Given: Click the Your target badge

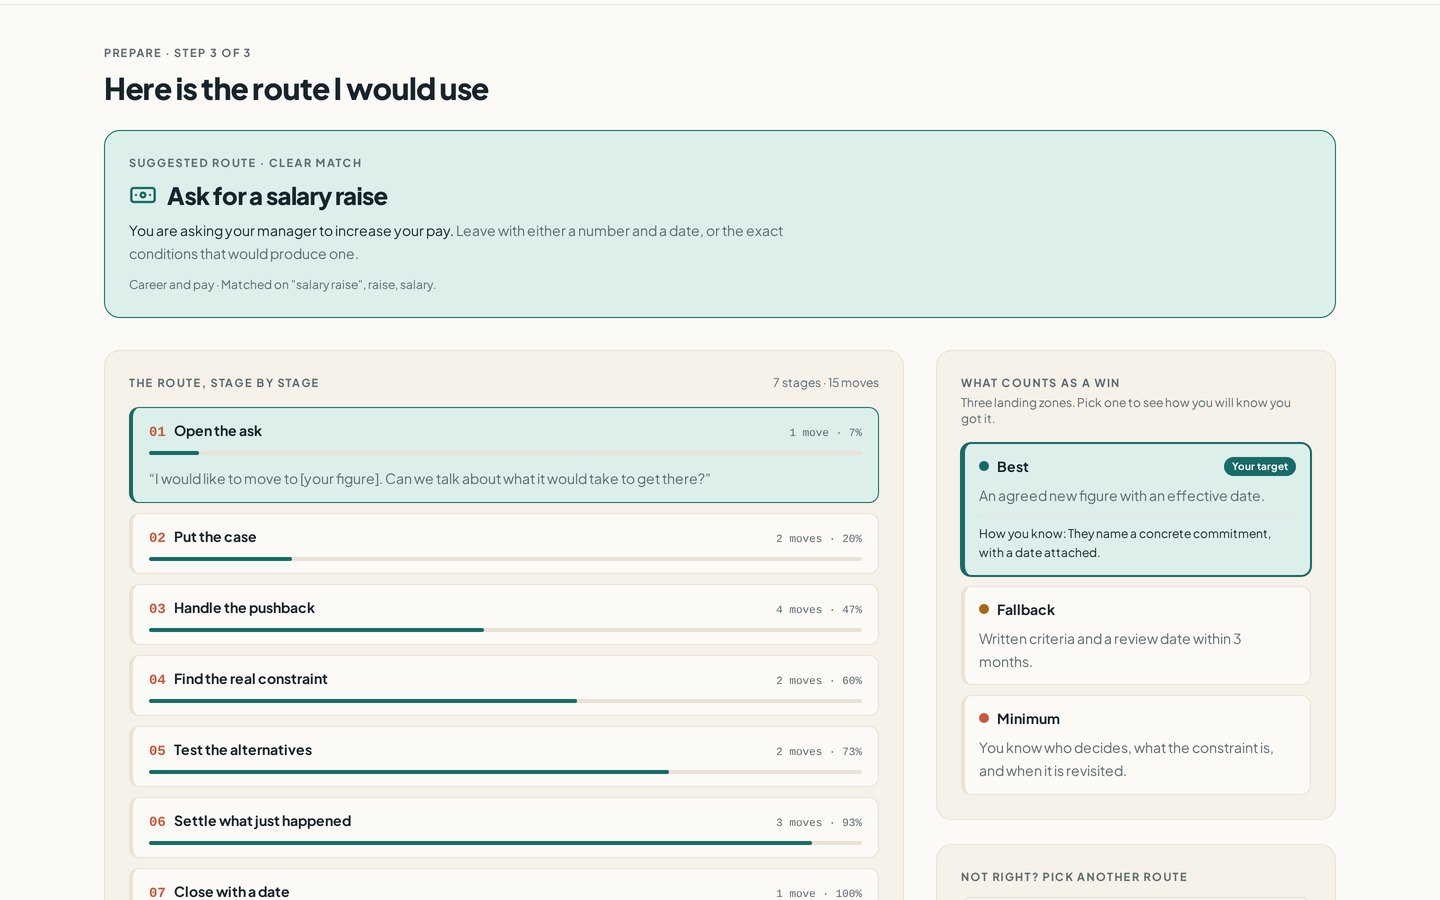Looking at the screenshot, I should tap(1260, 467).
